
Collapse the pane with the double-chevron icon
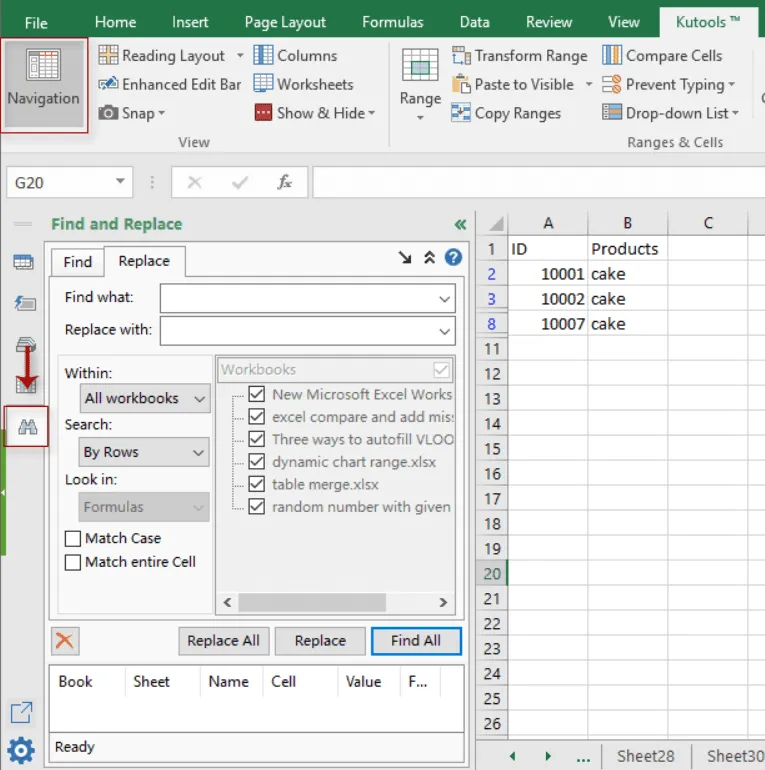pos(460,224)
